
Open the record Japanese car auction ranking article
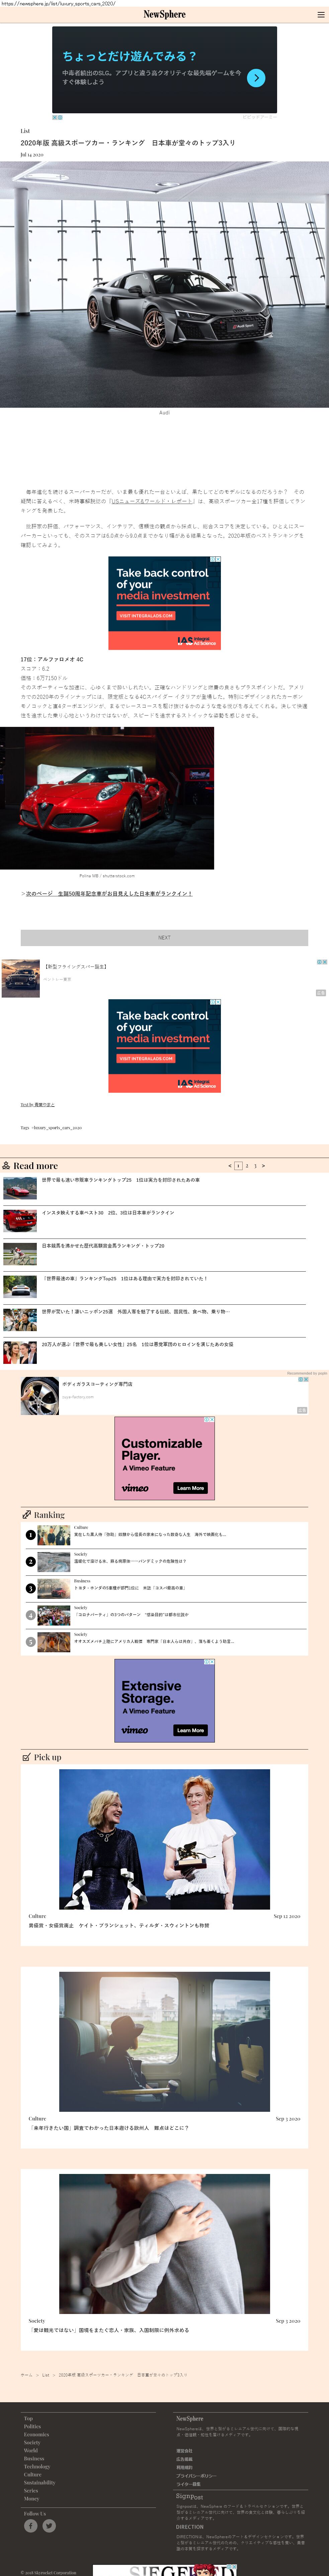pyautogui.click(x=103, y=1246)
